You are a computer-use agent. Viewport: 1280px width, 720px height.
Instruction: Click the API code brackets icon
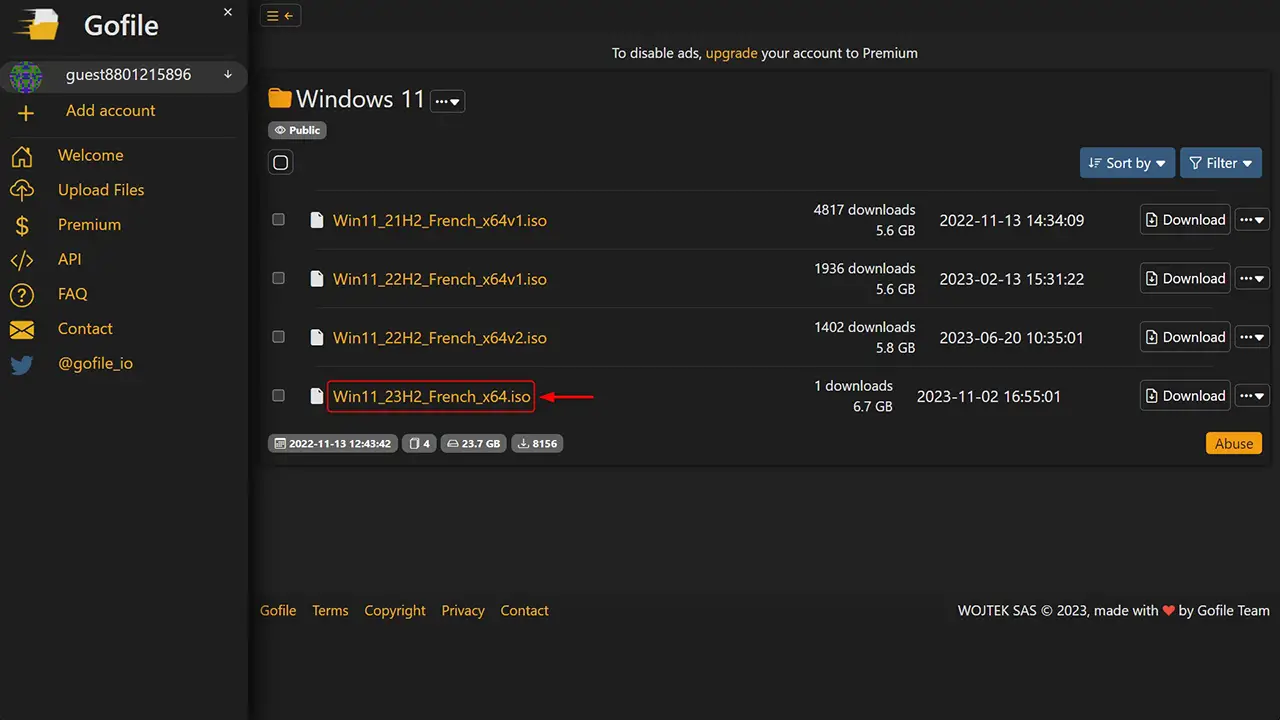coord(21,260)
